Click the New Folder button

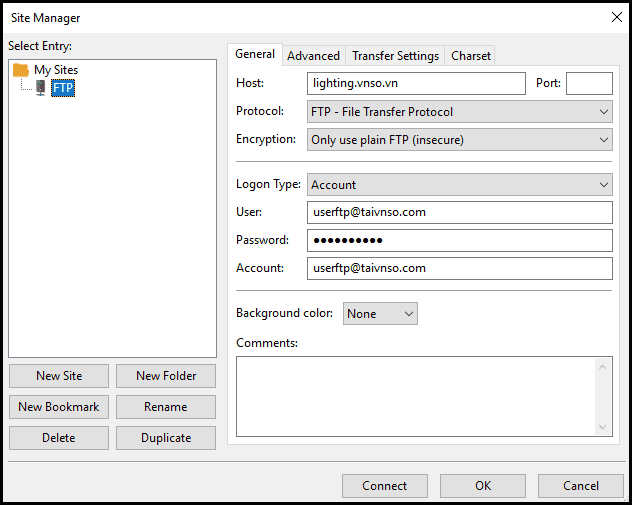(x=166, y=376)
